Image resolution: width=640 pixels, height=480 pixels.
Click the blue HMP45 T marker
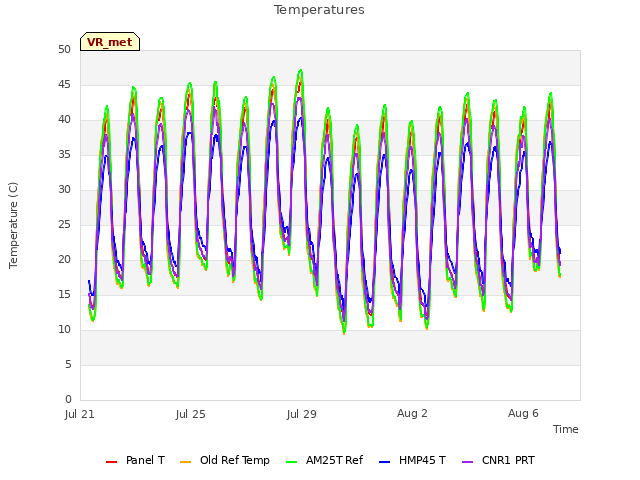click(x=384, y=462)
